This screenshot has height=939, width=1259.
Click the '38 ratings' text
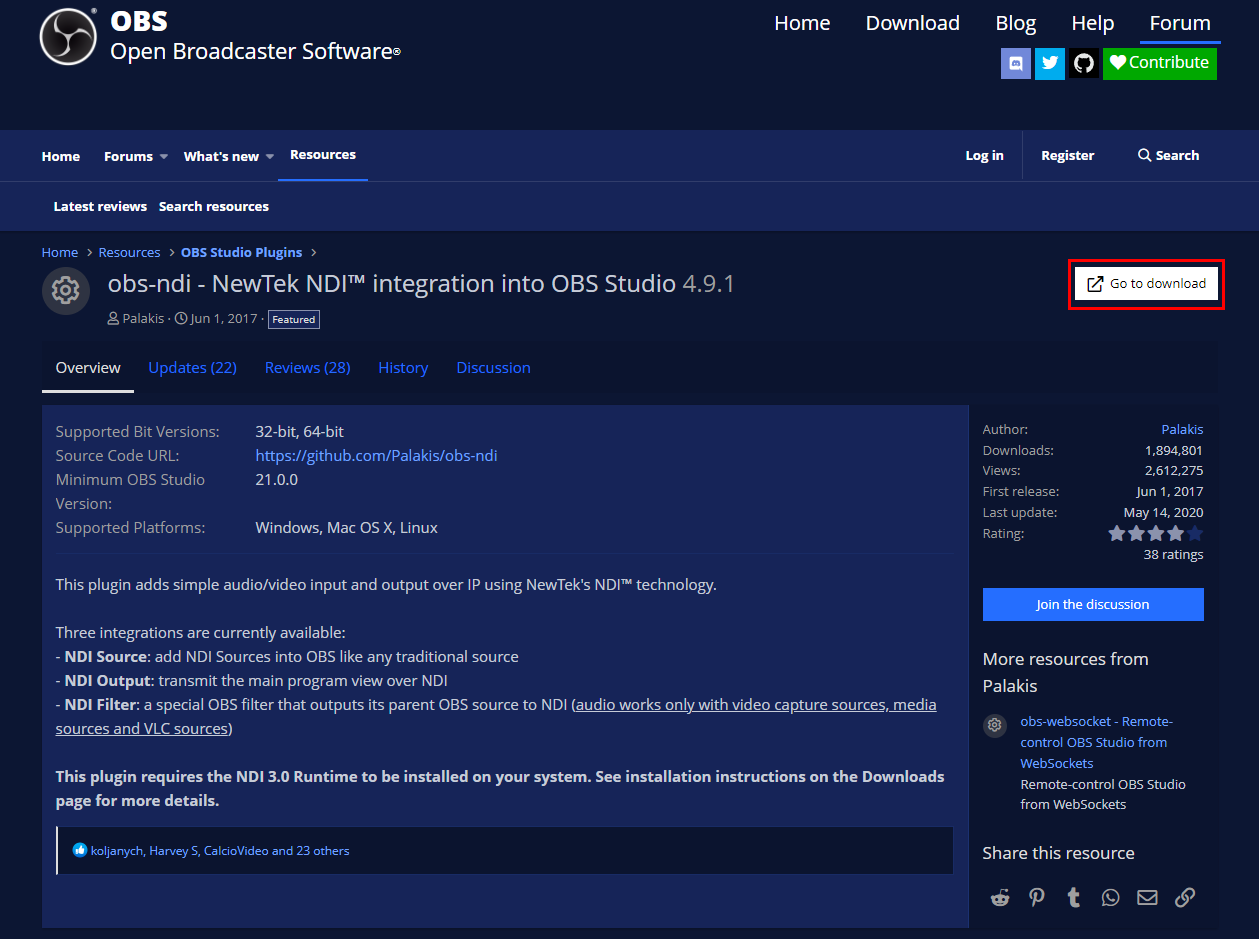(1173, 554)
